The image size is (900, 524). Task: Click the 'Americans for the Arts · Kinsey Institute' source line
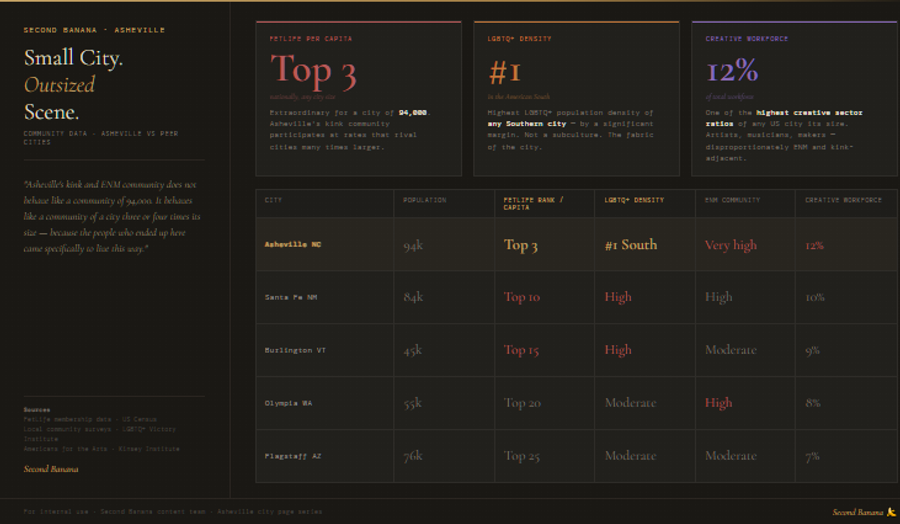coord(102,449)
